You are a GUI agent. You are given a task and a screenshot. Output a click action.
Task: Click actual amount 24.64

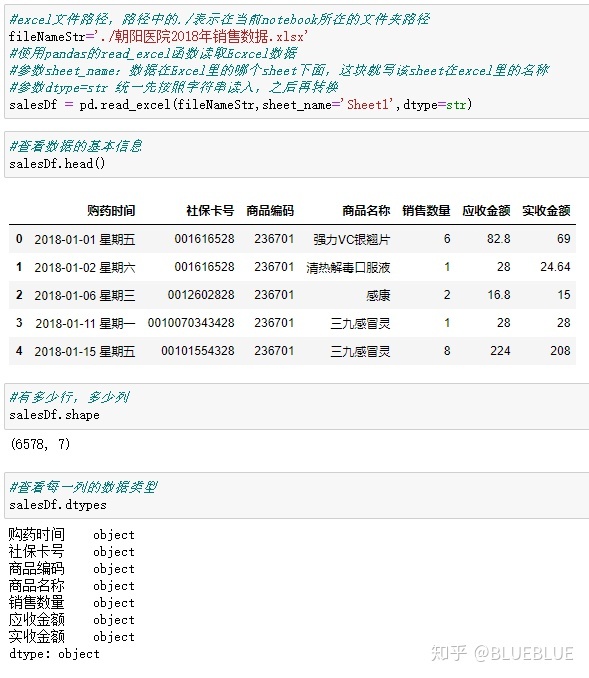555,267
